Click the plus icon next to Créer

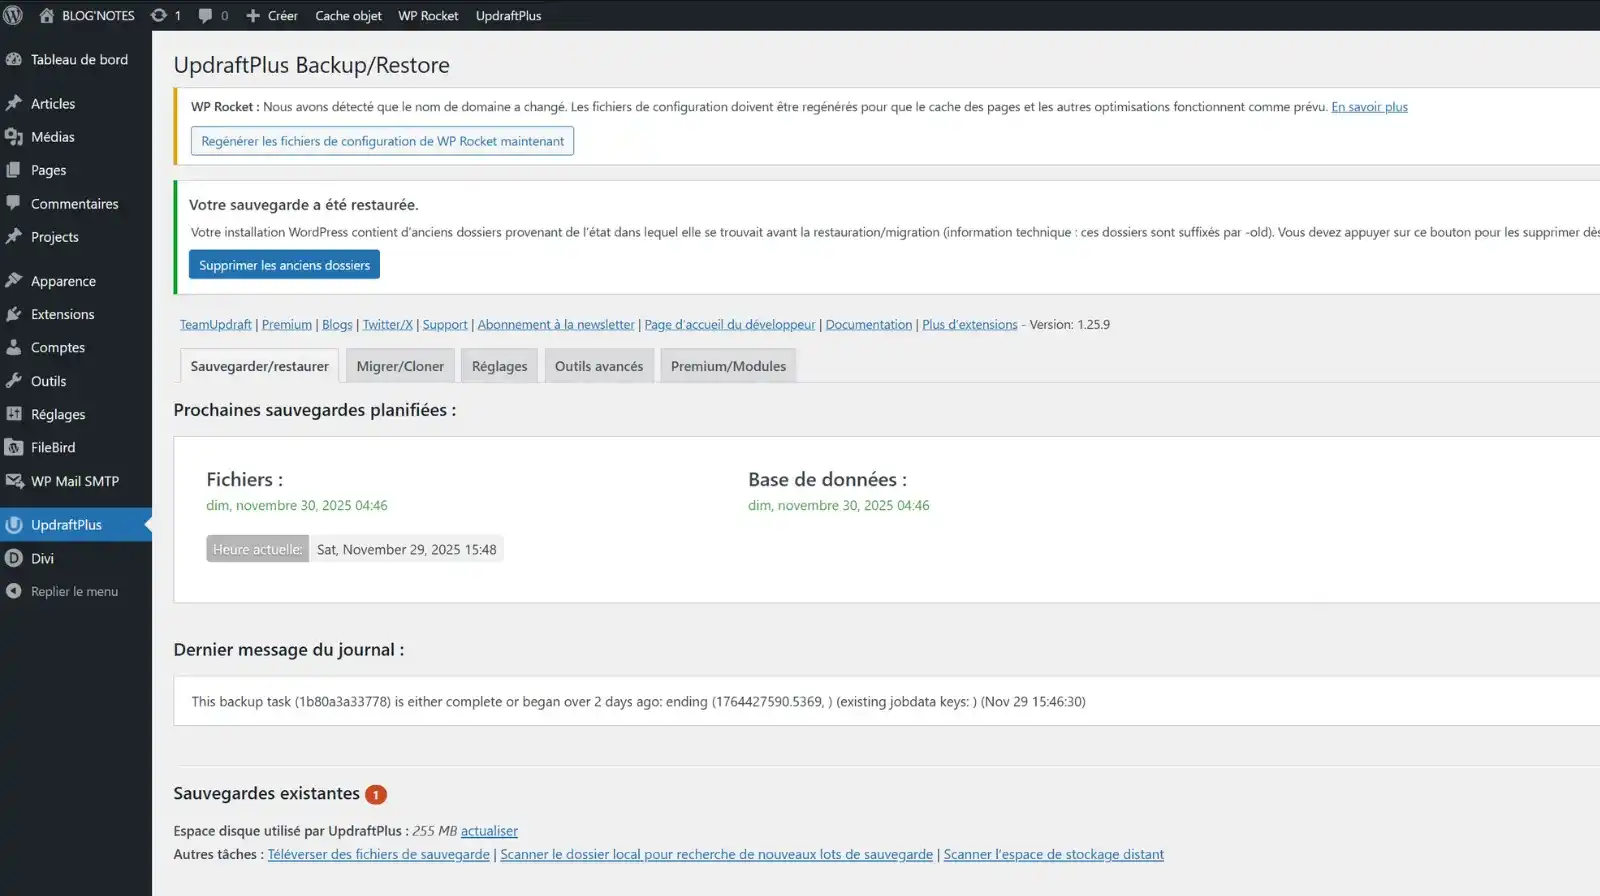(x=253, y=15)
